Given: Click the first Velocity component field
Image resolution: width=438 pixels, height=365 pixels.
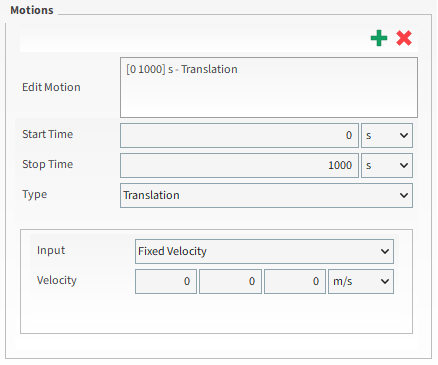Looking at the screenshot, I should 166,281.
